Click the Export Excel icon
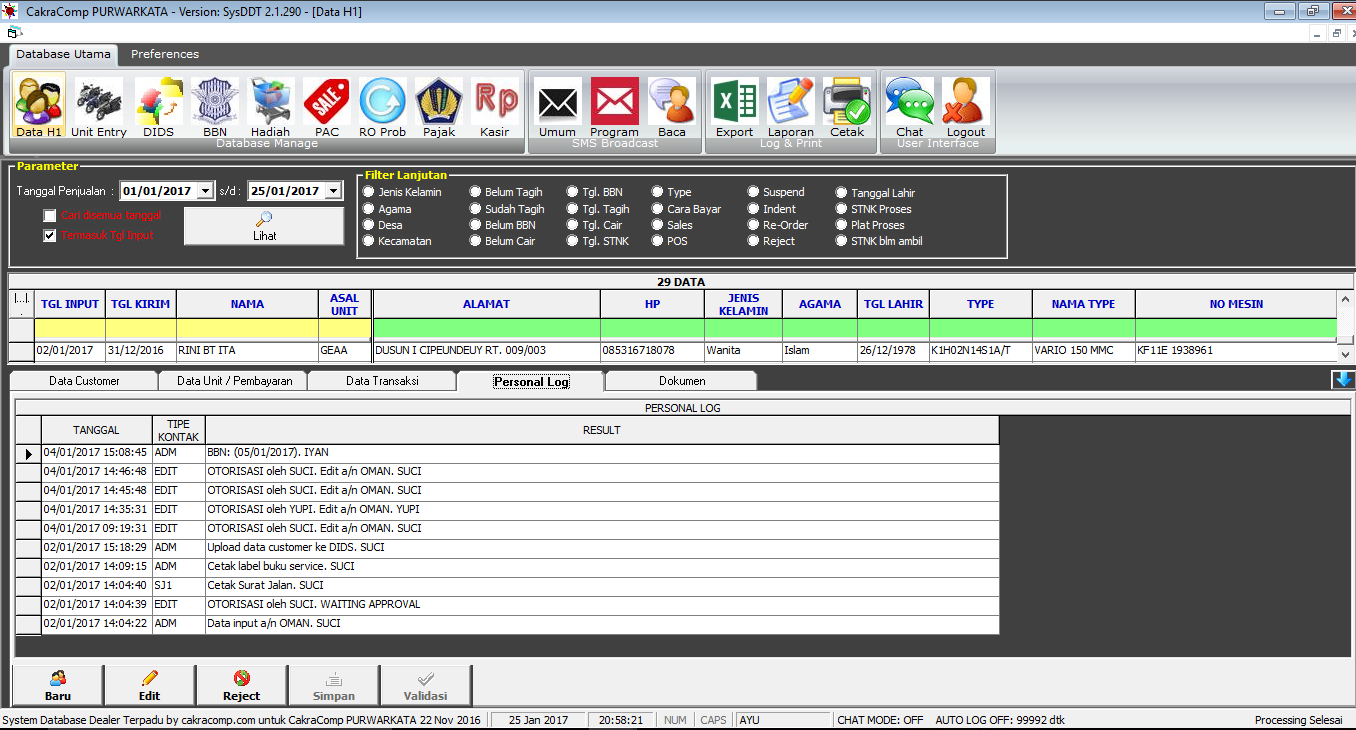The height and width of the screenshot is (730, 1356). point(734,103)
